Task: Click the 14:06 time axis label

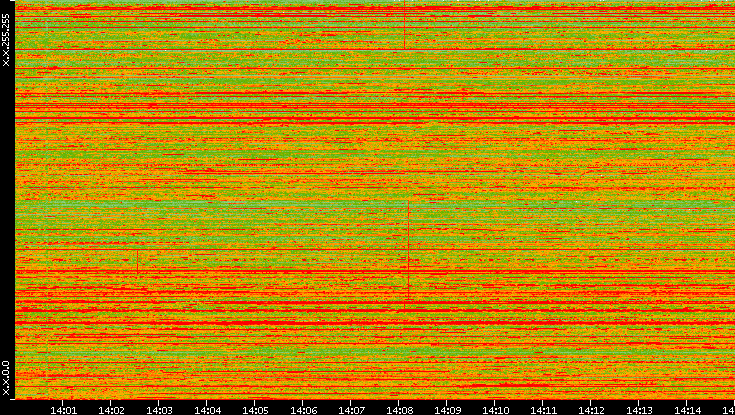Action: [x=303, y=410]
